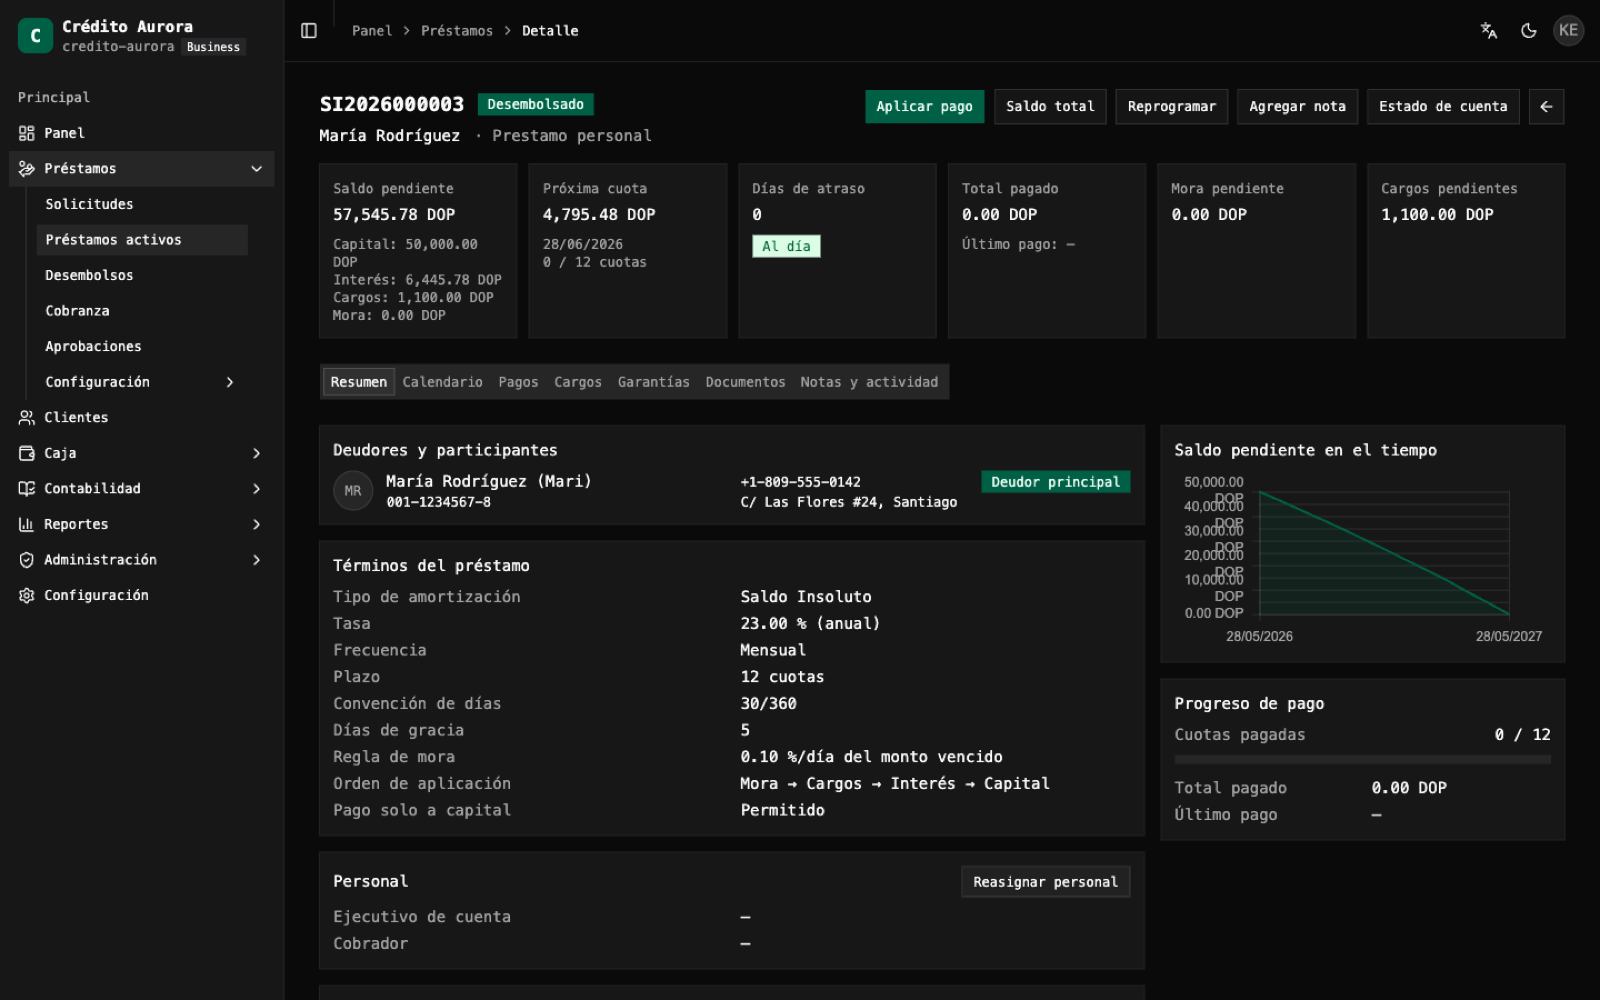Screen dimensions: 1600x1000
Task: Click the Clientes people icon
Action: coord(27,418)
